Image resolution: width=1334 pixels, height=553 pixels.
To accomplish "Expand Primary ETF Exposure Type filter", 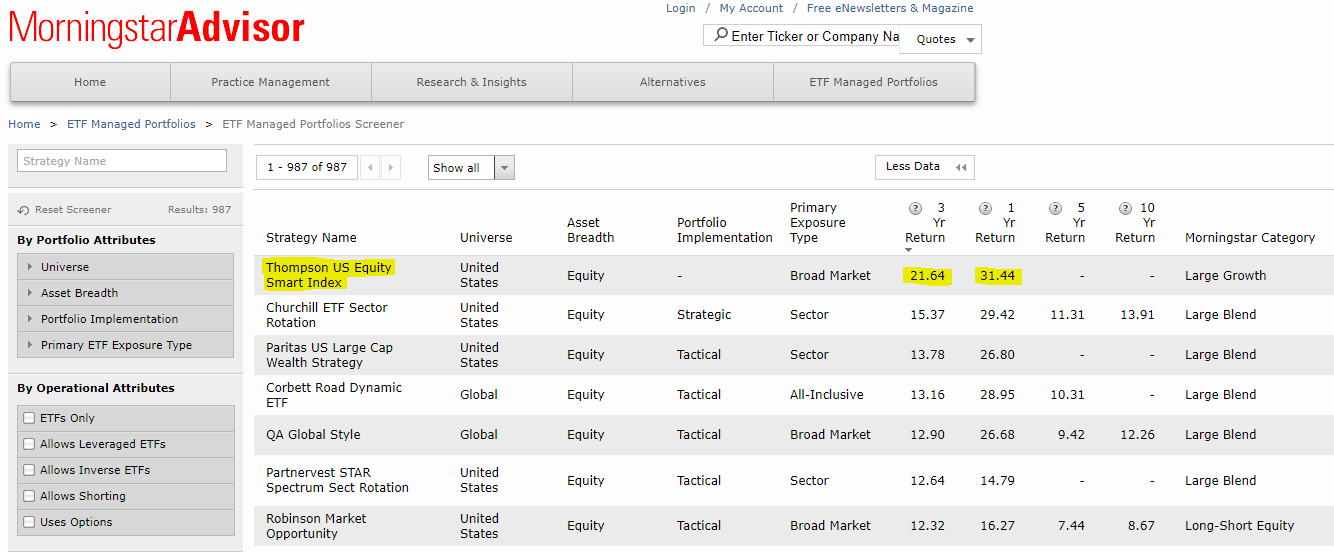I will 125,345.
